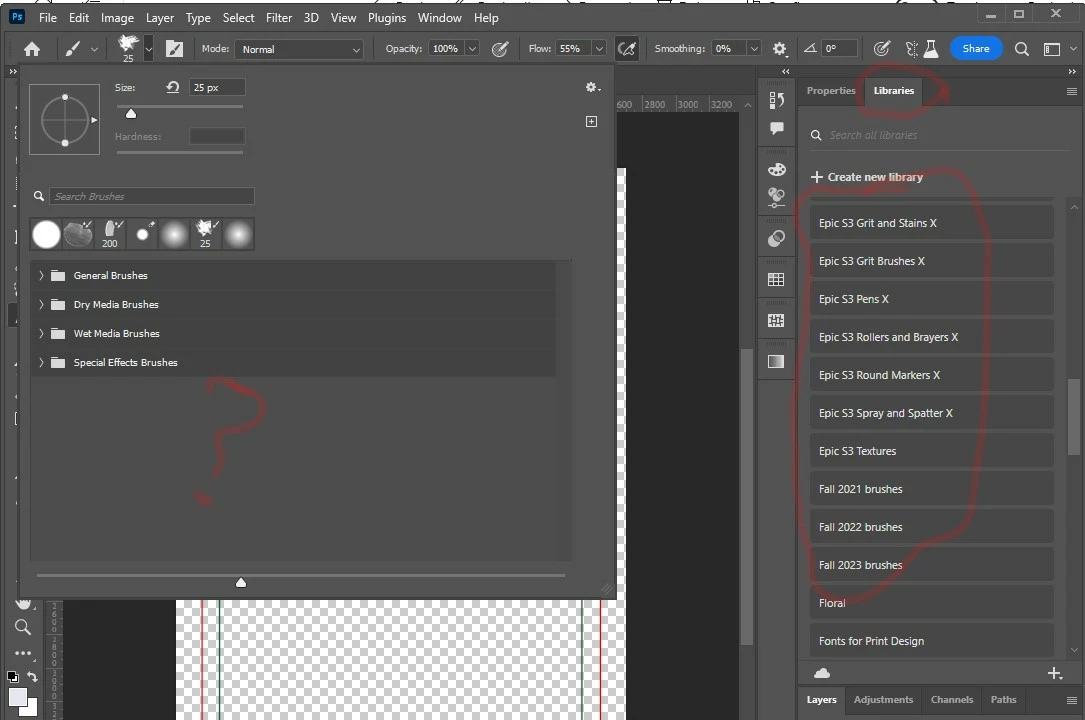This screenshot has width=1085, height=720.
Task: Open the Beta flask icon in options bar
Action: pos(931,49)
